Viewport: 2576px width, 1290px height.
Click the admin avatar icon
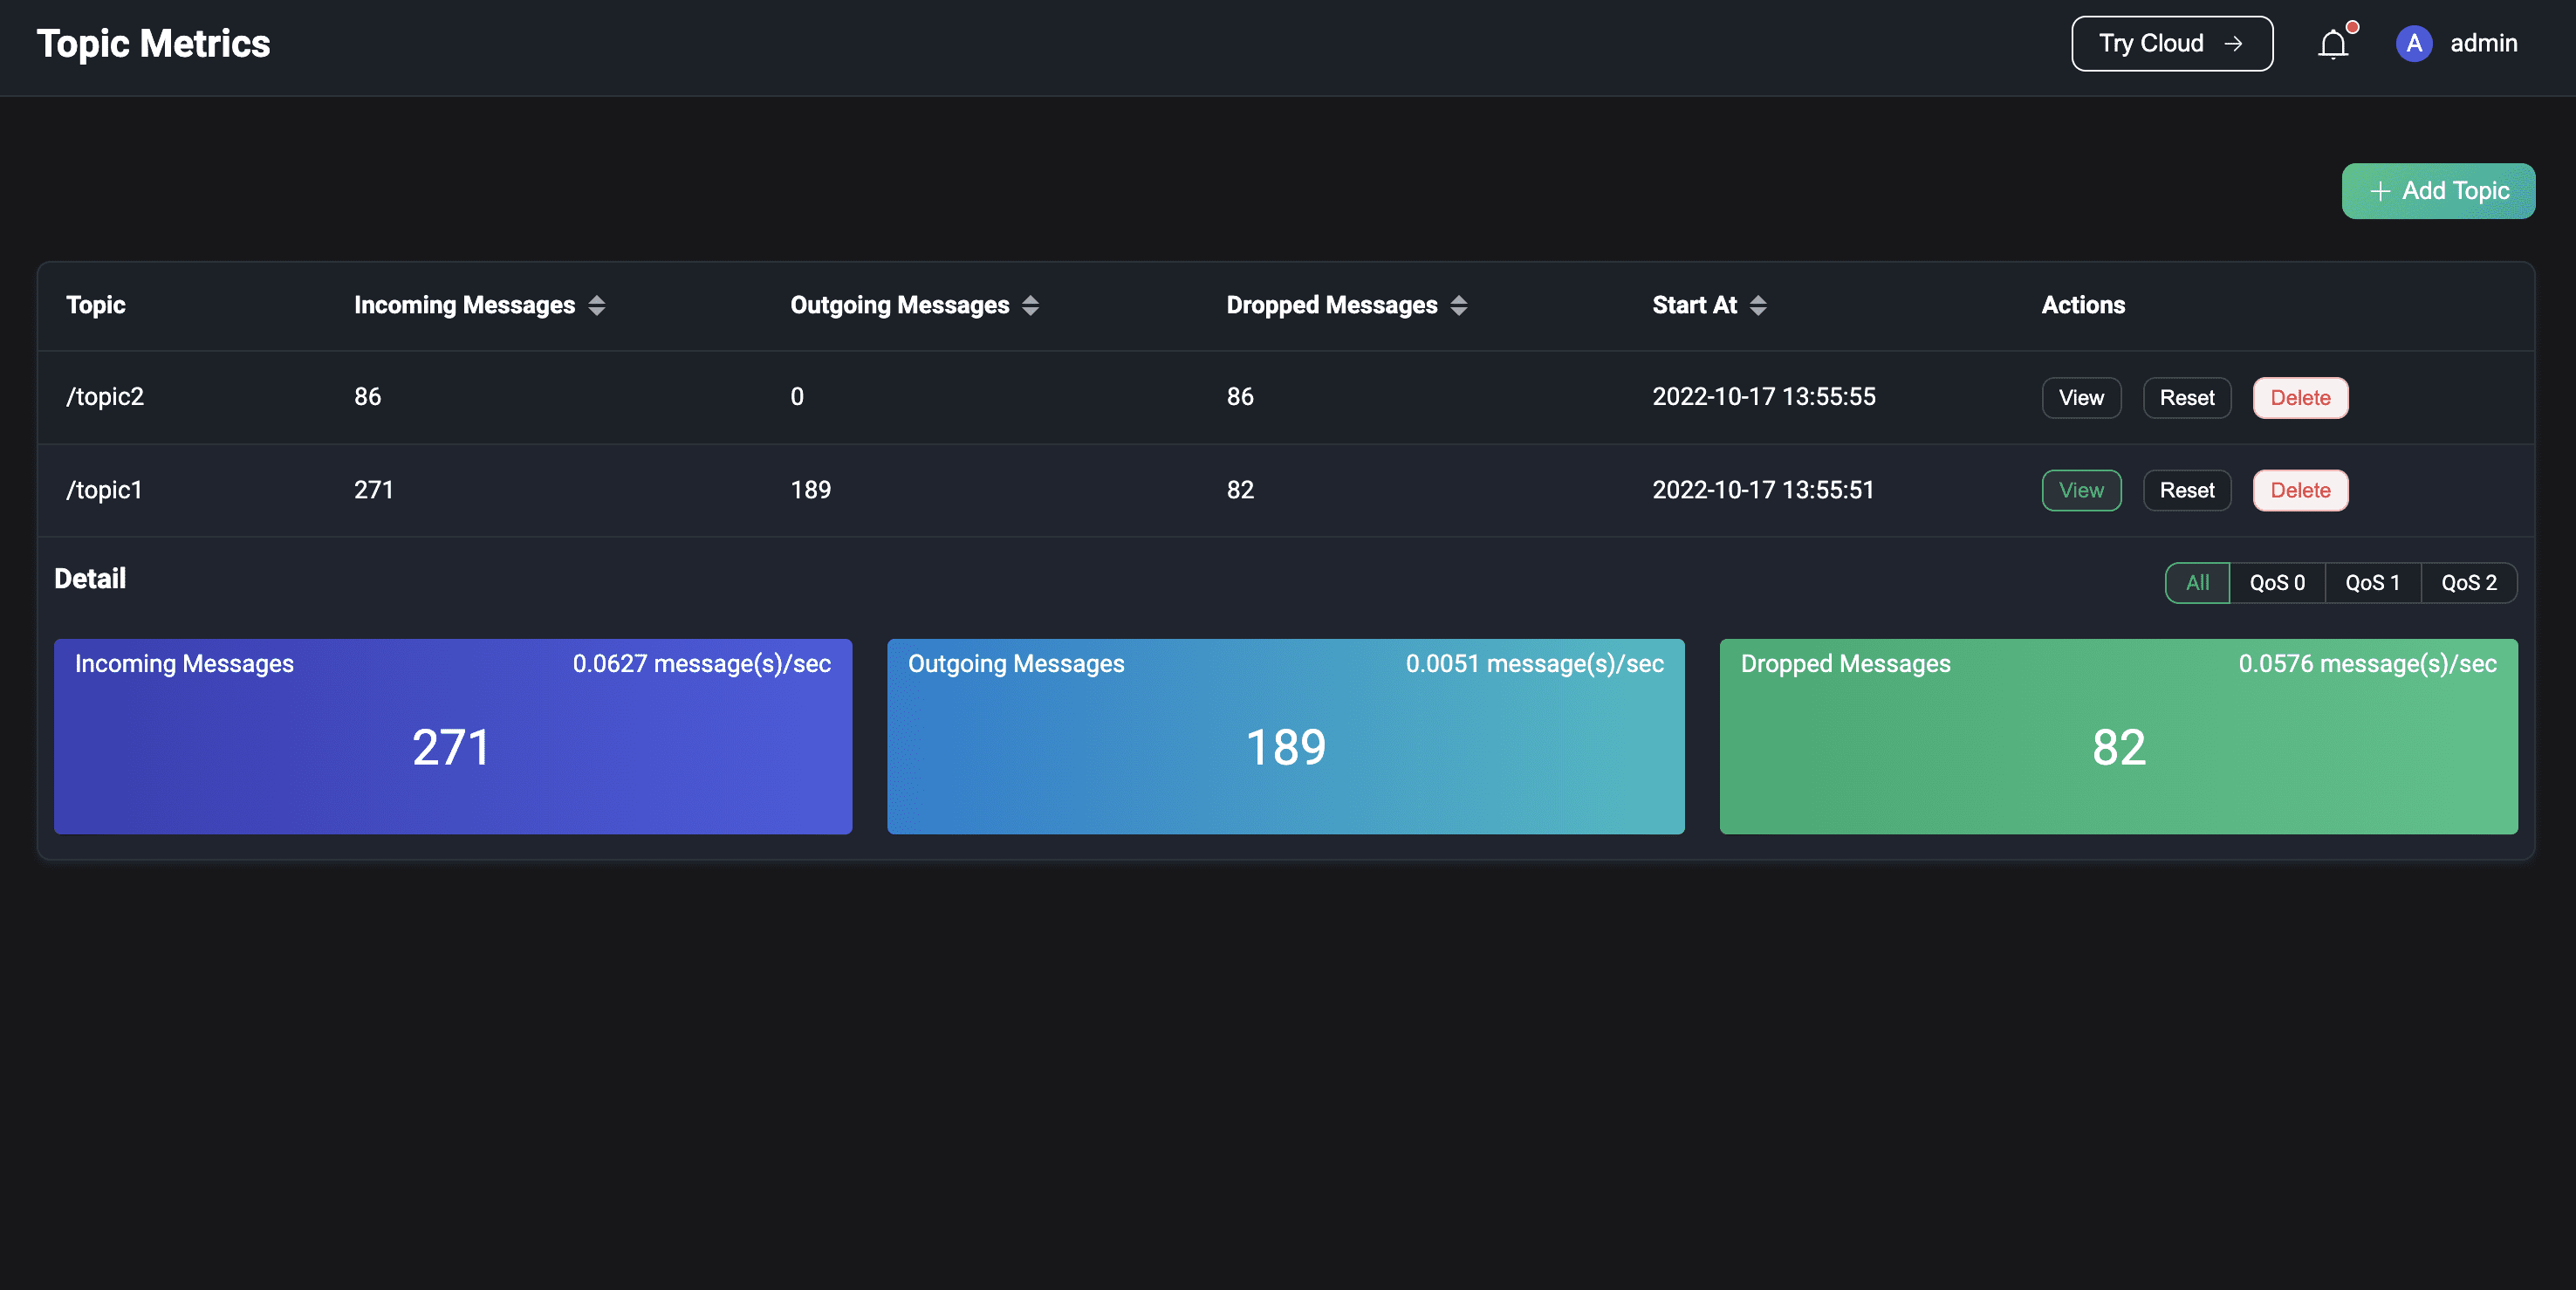tap(2413, 44)
